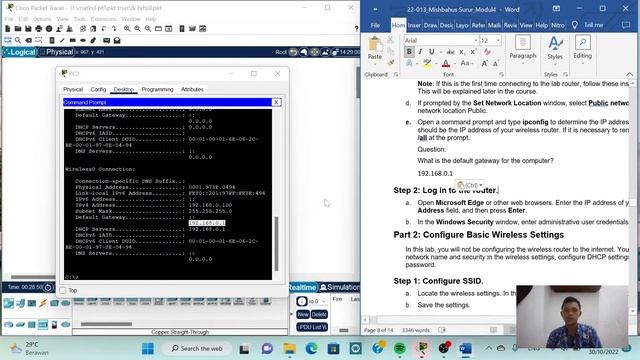640x360 pixels.
Task: Add complex PDU open envelope icon
Action: 117,40
